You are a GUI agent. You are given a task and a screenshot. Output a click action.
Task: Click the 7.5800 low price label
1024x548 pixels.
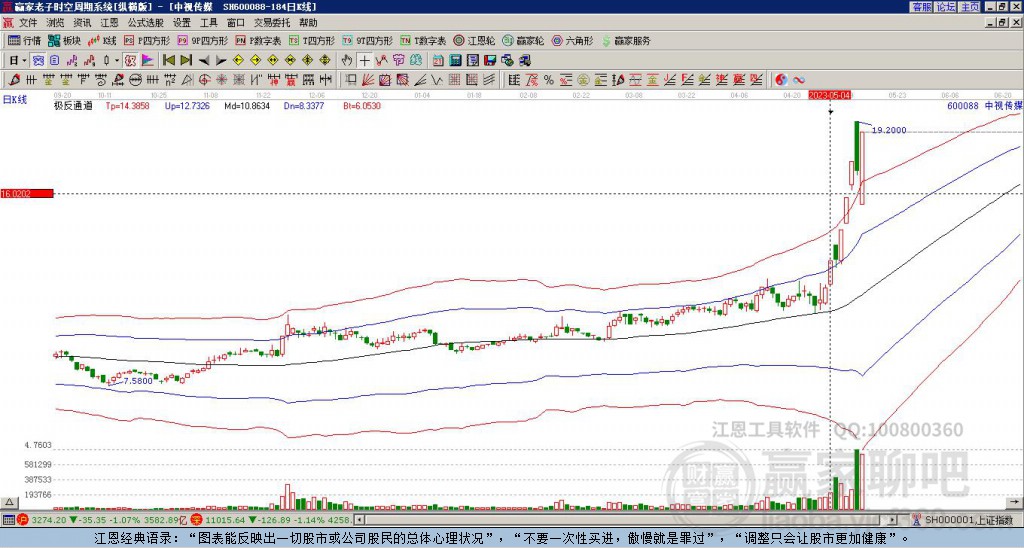click(138, 381)
